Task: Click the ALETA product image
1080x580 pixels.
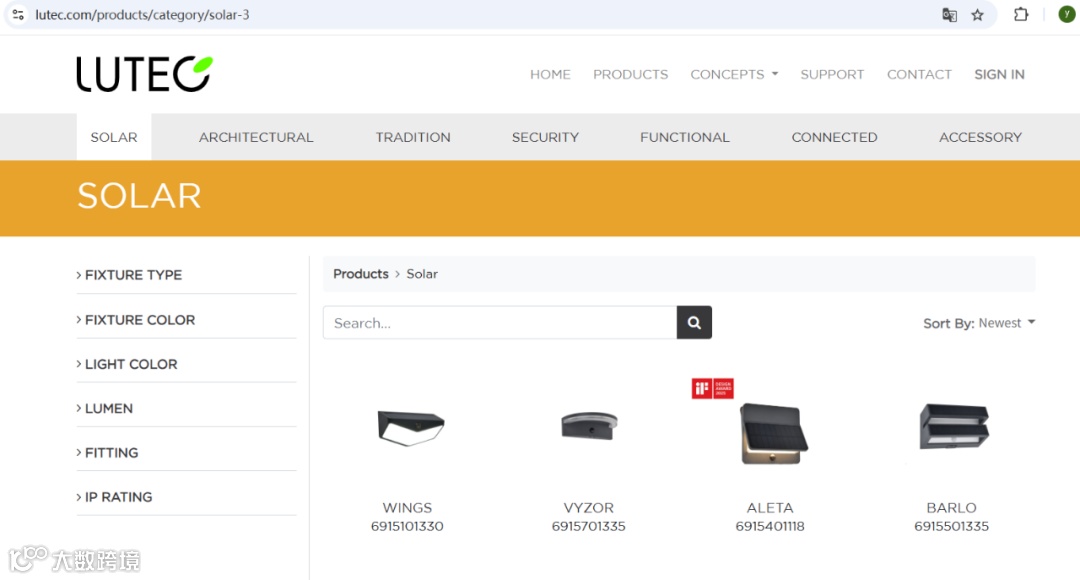Action: click(x=773, y=434)
